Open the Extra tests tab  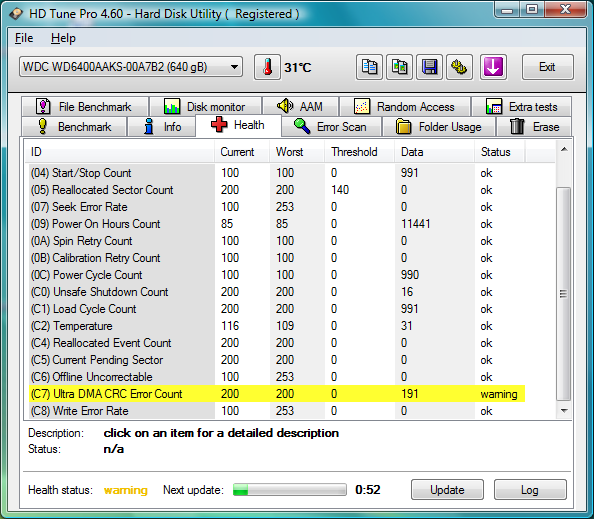pyautogui.click(x=521, y=106)
